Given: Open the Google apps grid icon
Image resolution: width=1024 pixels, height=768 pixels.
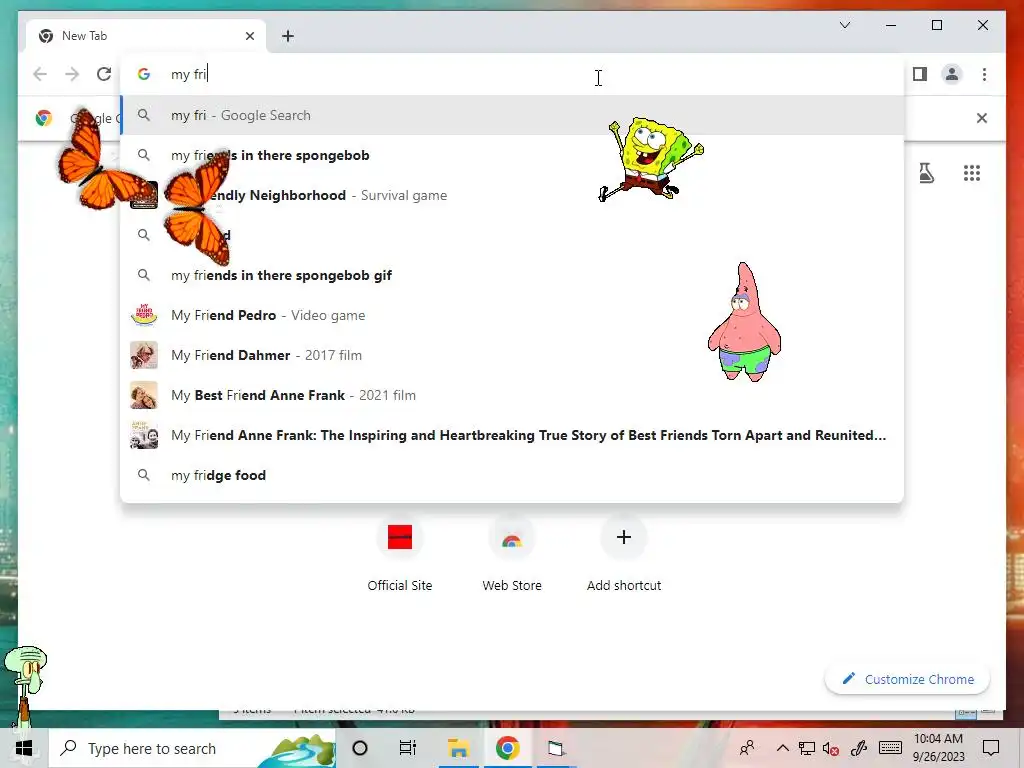Looking at the screenshot, I should (x=972, y=173).
